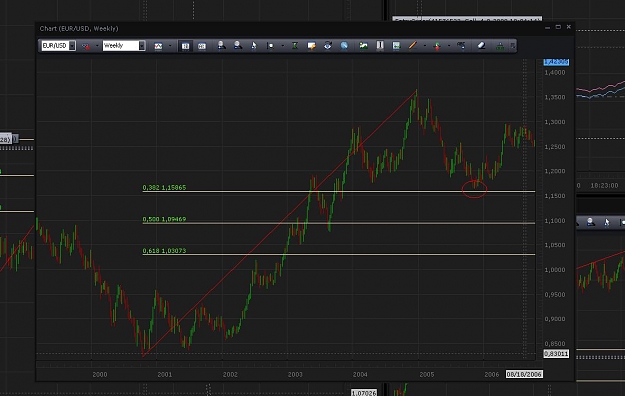Click the green landscape picture icon

[364, 46]
